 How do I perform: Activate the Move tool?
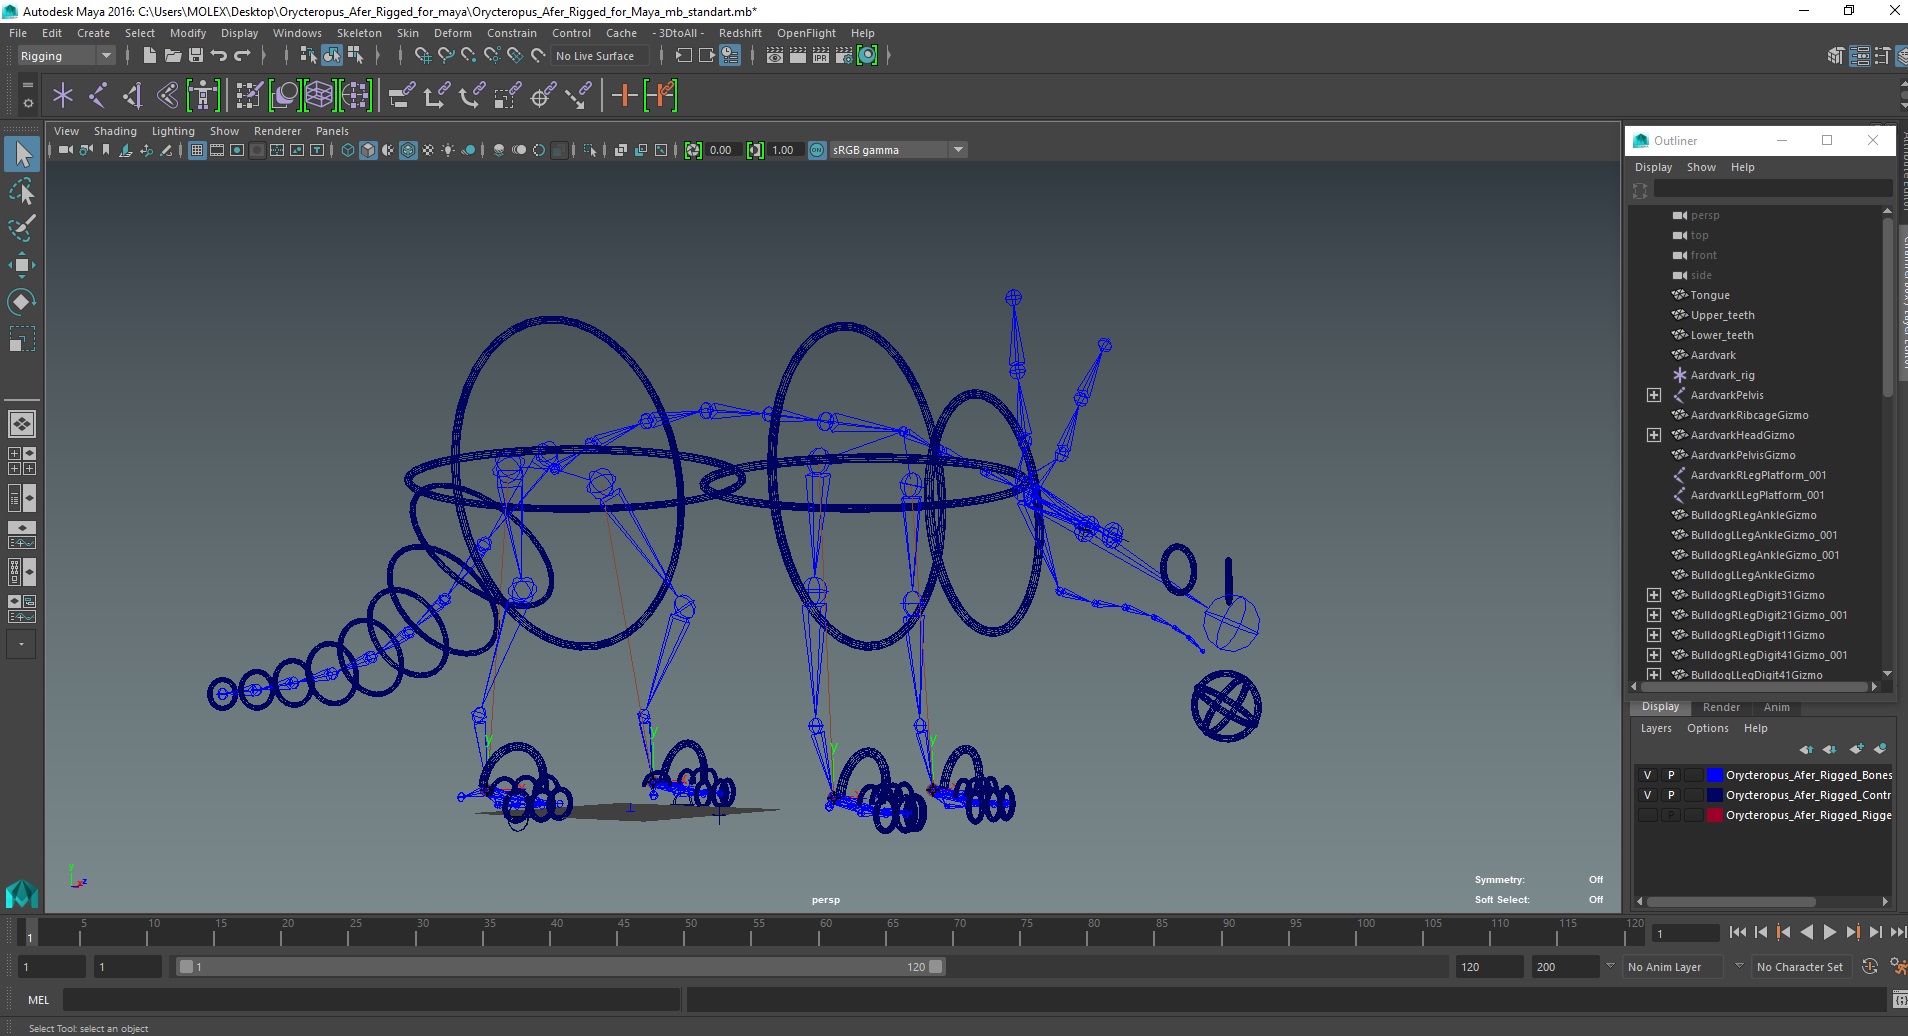[x=22, y=265]
